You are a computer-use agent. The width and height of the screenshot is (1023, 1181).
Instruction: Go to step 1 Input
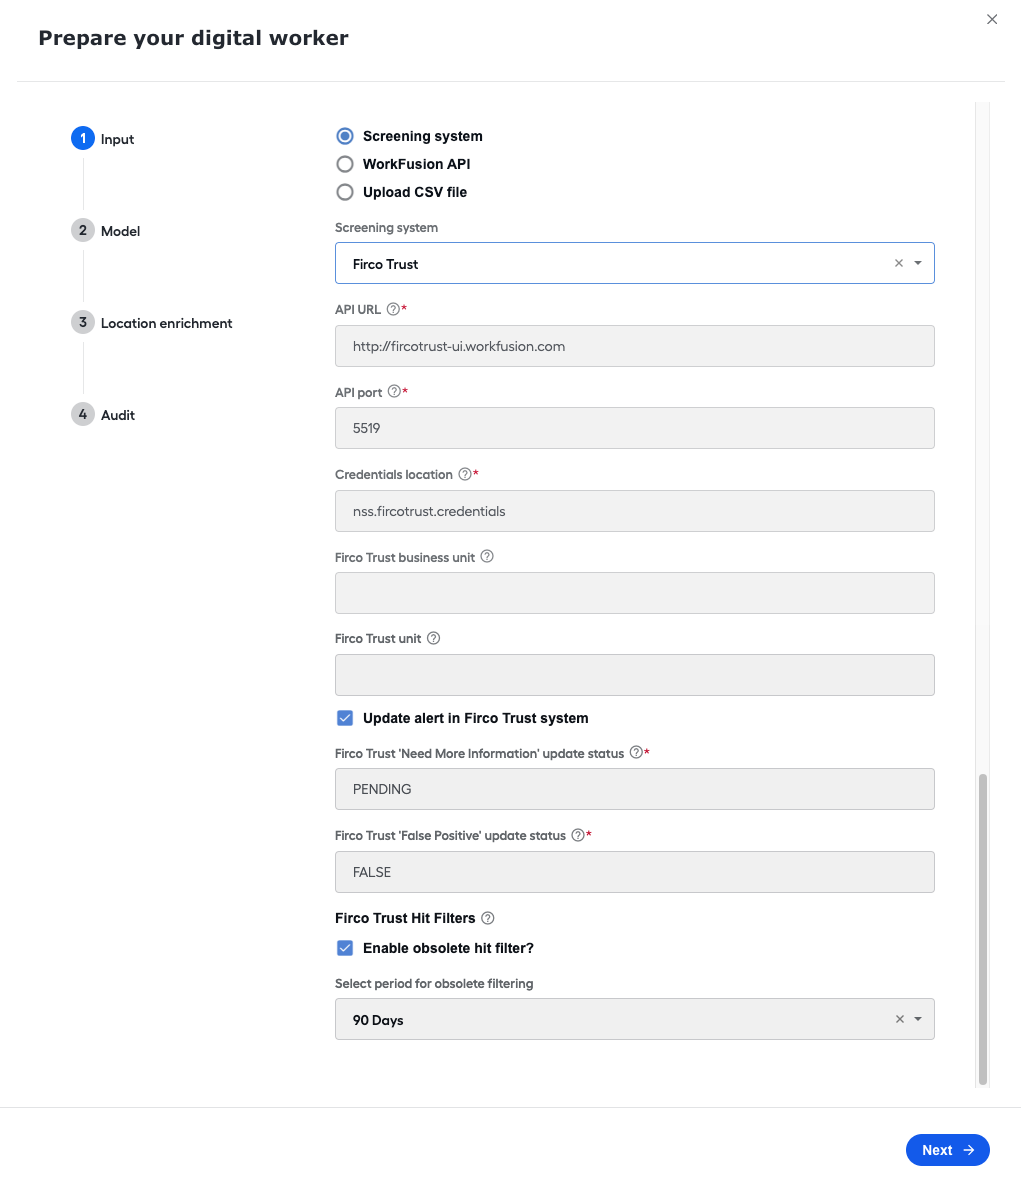(102, 139)
